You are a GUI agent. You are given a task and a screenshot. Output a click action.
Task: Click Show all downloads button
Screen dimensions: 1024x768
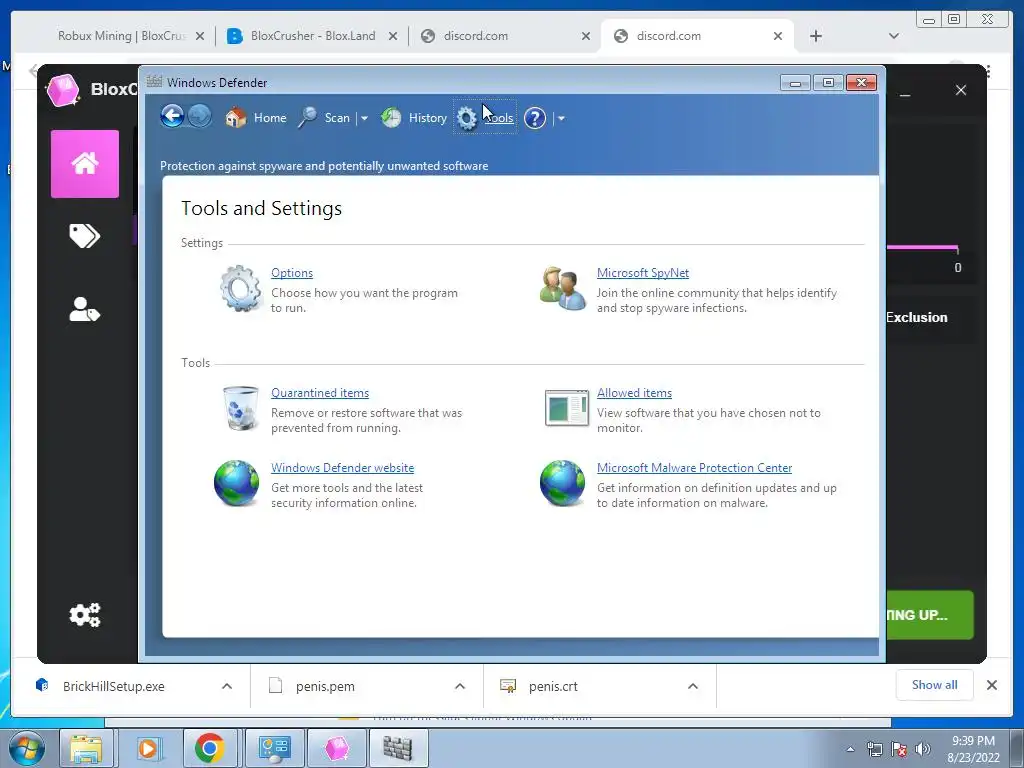coord(935,685)
